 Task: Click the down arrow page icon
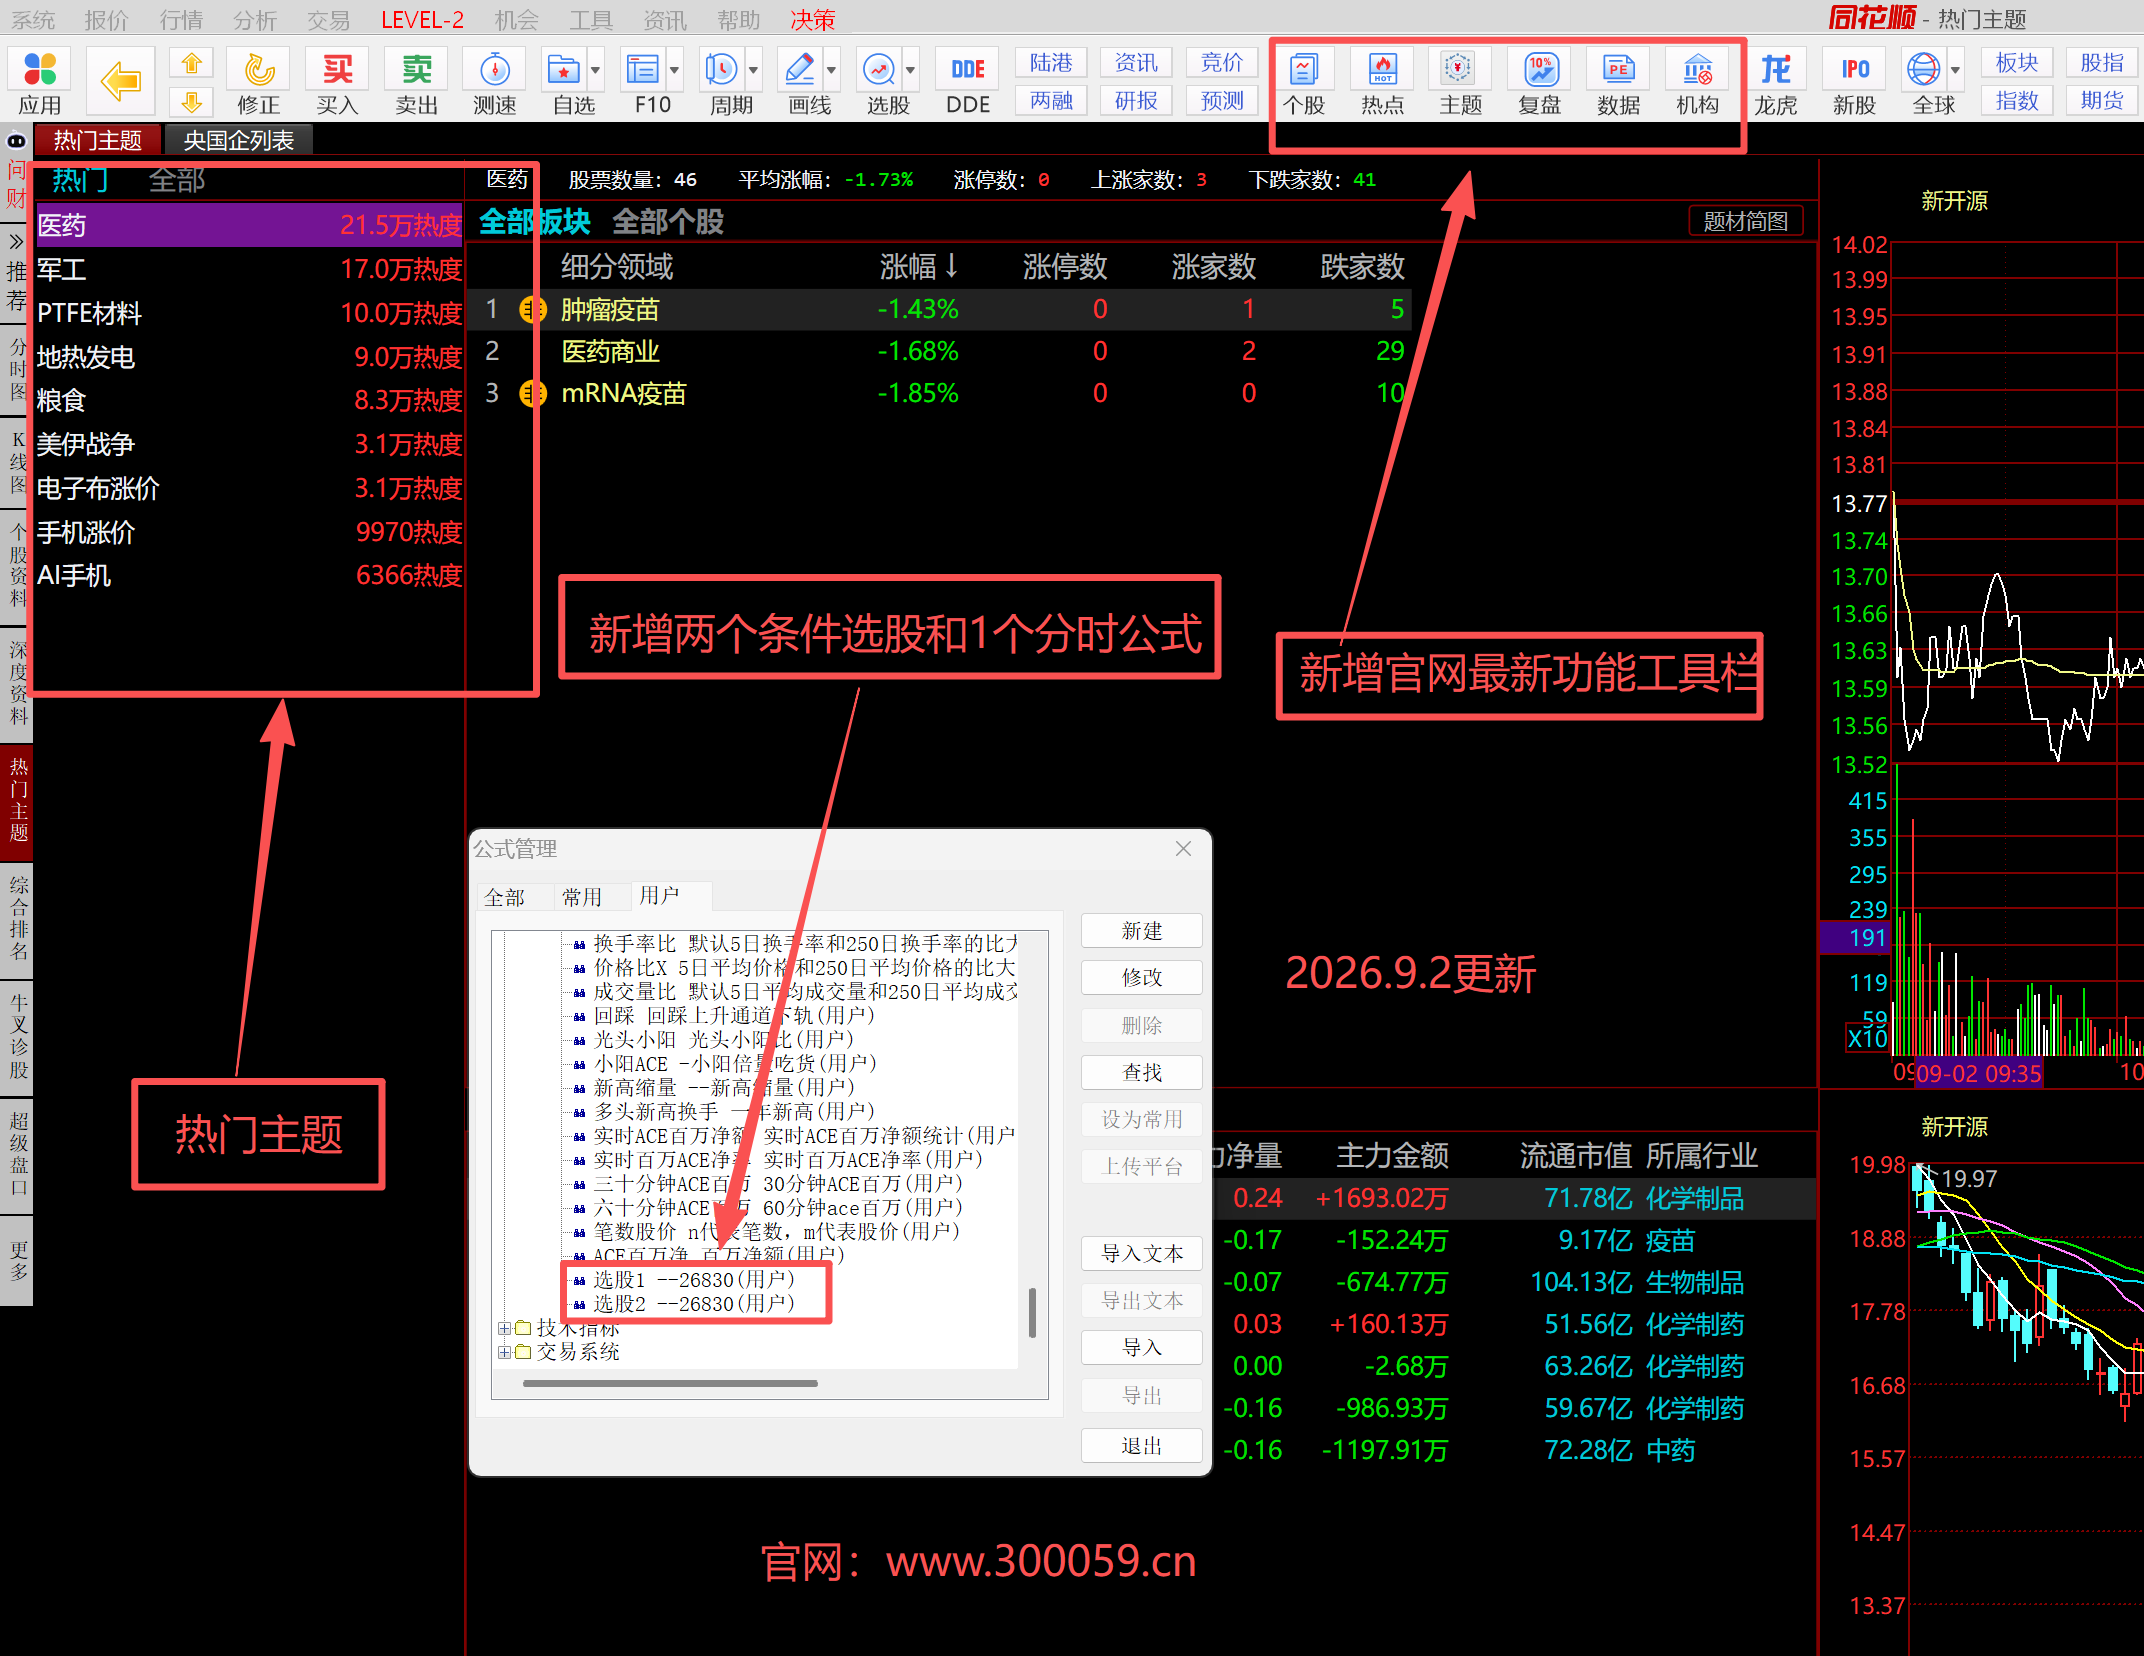(191, 101)
